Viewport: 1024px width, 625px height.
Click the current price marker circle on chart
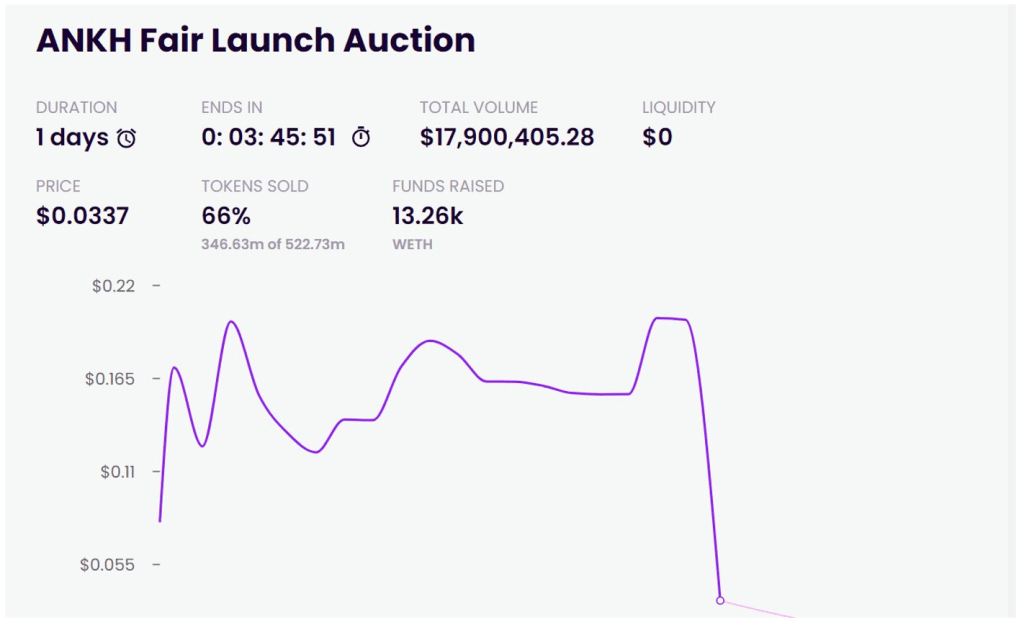tap(720, 600)
